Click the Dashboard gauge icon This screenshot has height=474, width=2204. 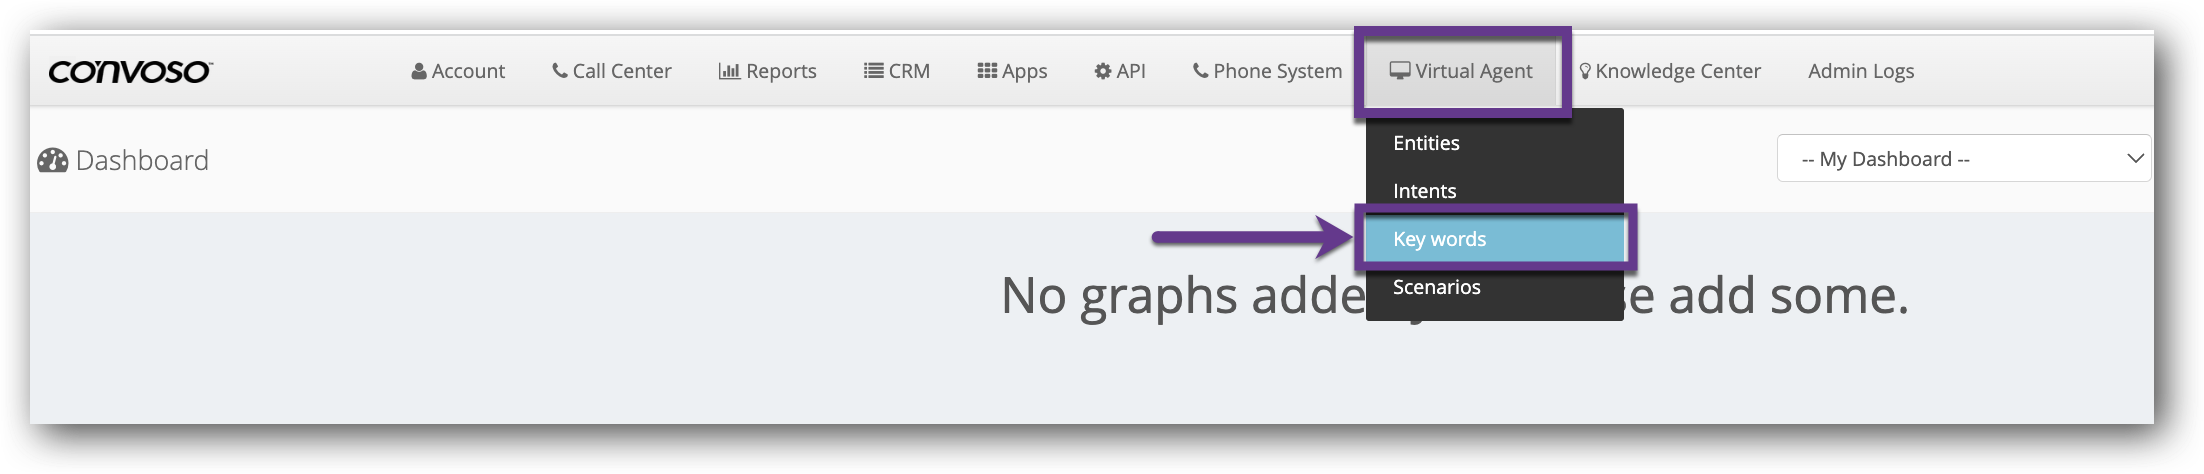[53, 161]
